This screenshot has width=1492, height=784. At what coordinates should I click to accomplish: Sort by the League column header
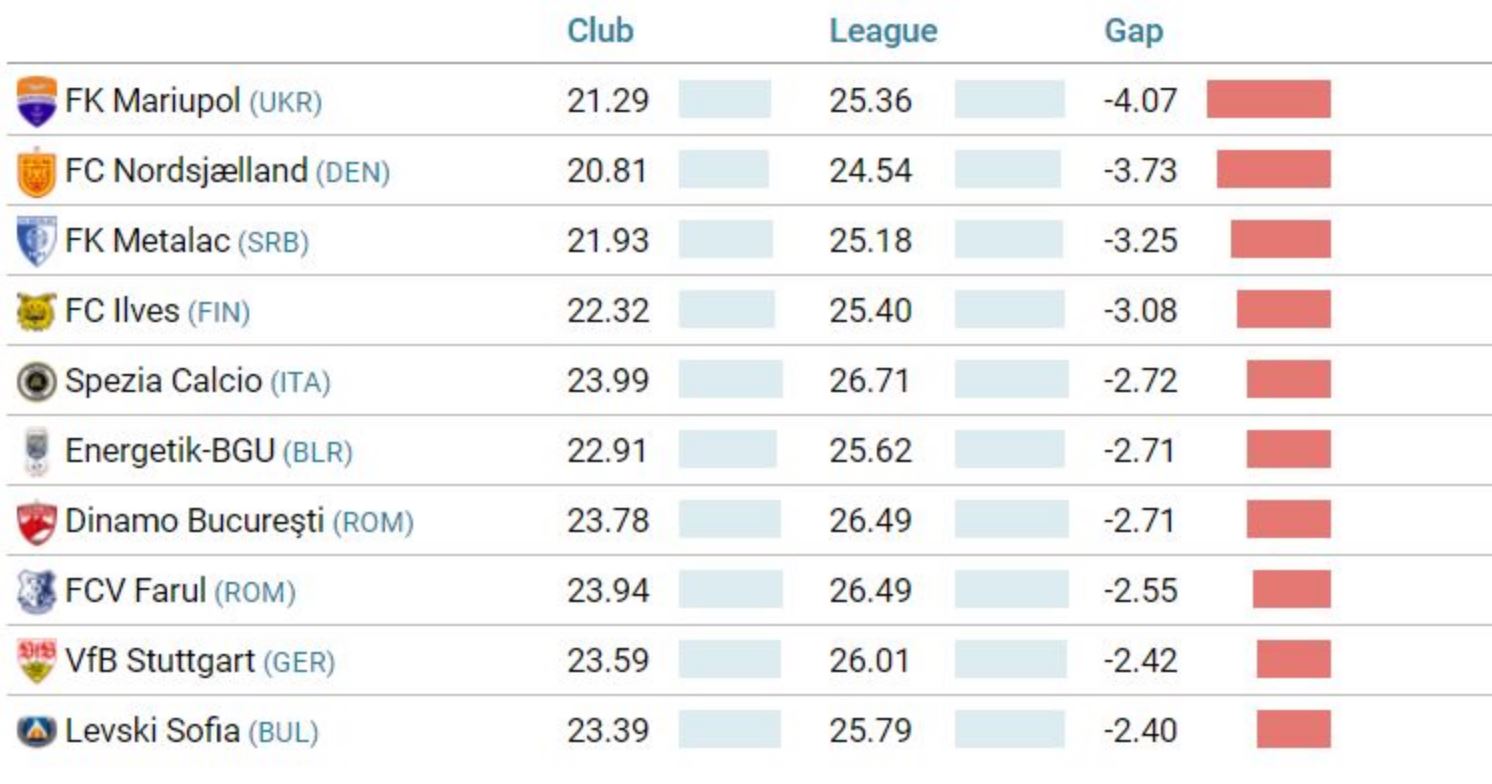(x=883, y=31)
